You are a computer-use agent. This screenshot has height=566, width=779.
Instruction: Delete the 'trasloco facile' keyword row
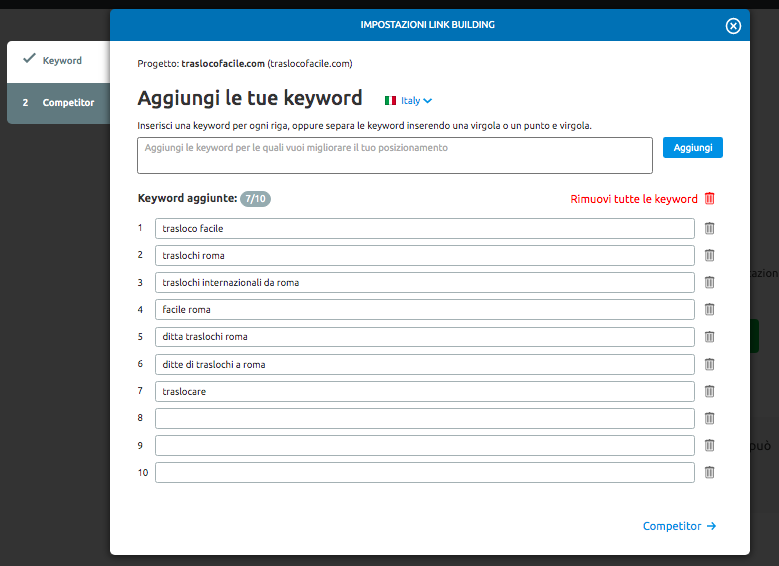(709, 228)
